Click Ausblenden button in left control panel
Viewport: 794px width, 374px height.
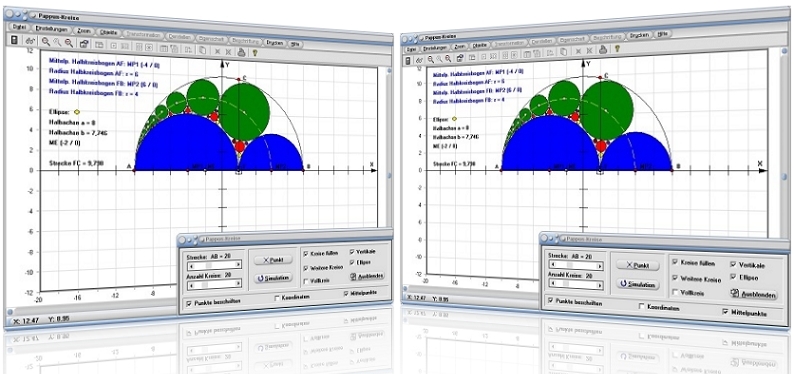[x=367, y=276]
